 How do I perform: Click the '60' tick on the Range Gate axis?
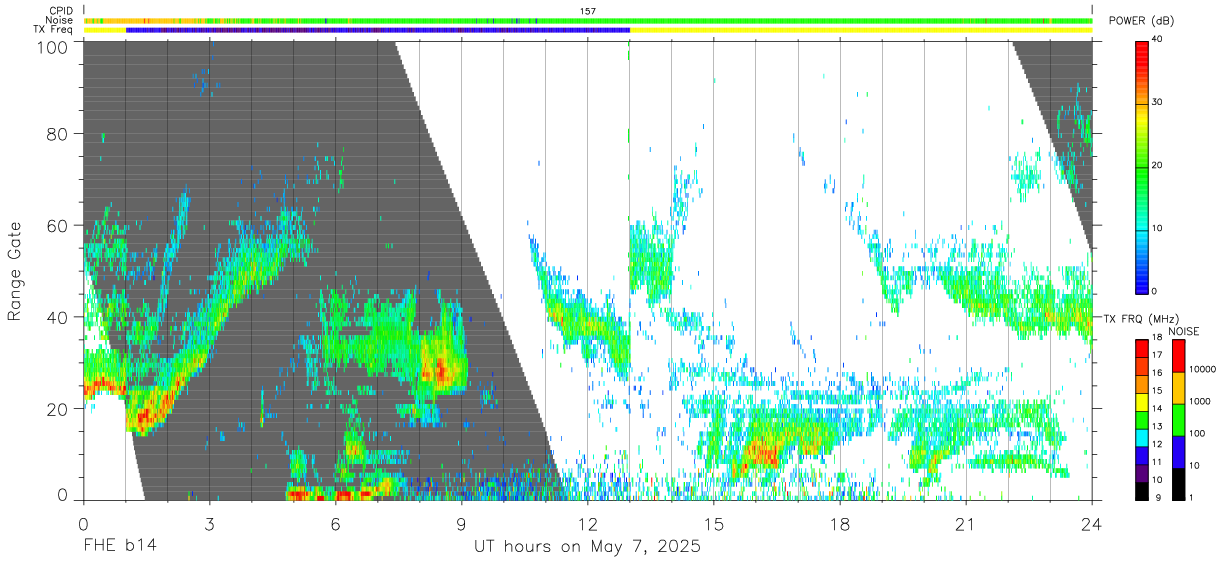pyautogui.click(x=58, y=226)
